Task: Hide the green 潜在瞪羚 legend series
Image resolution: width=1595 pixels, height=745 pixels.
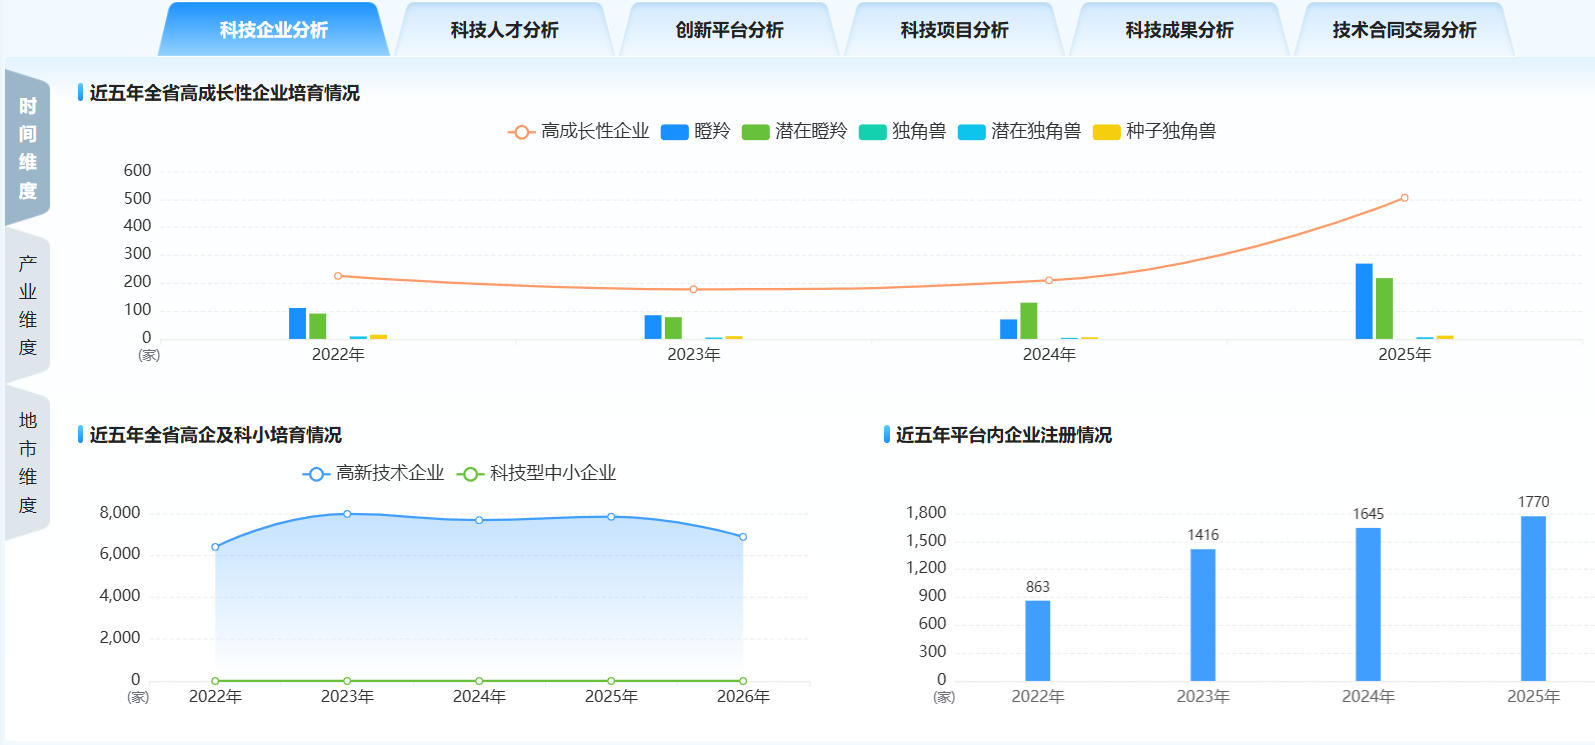Action: click(794, 132)
